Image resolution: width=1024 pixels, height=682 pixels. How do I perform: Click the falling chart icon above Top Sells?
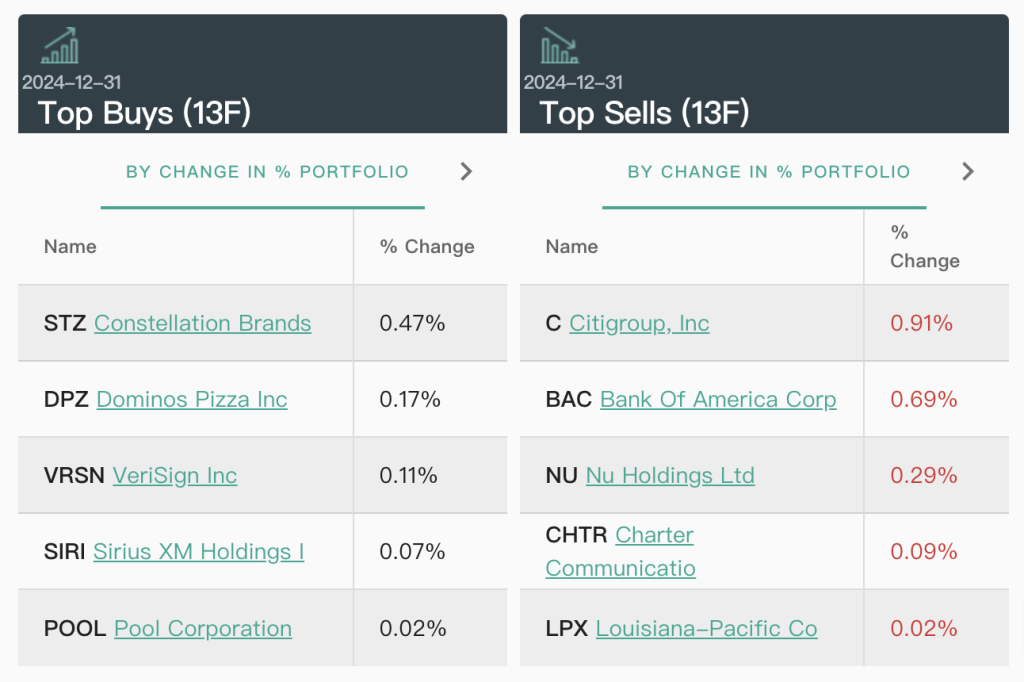coord(560,46)
